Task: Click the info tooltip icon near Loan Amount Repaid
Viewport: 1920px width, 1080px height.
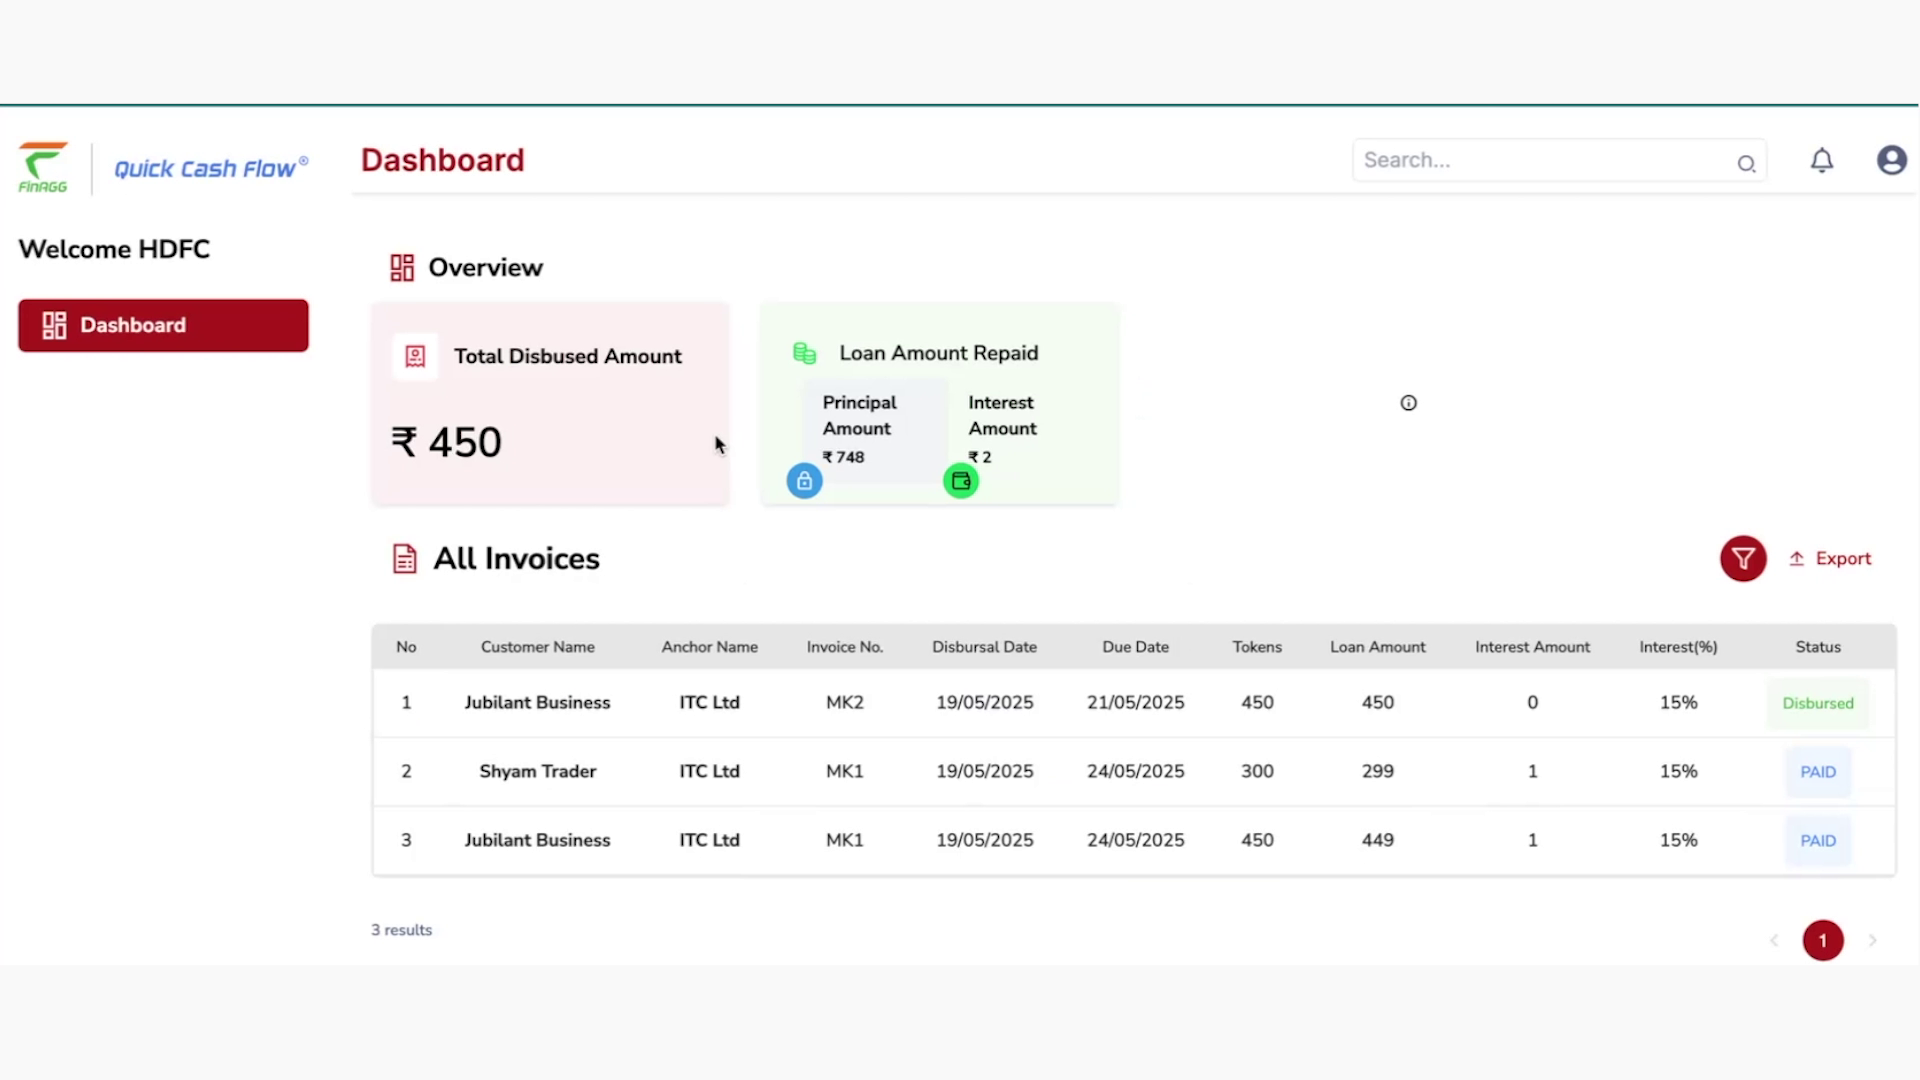Action: point(1408,403)
